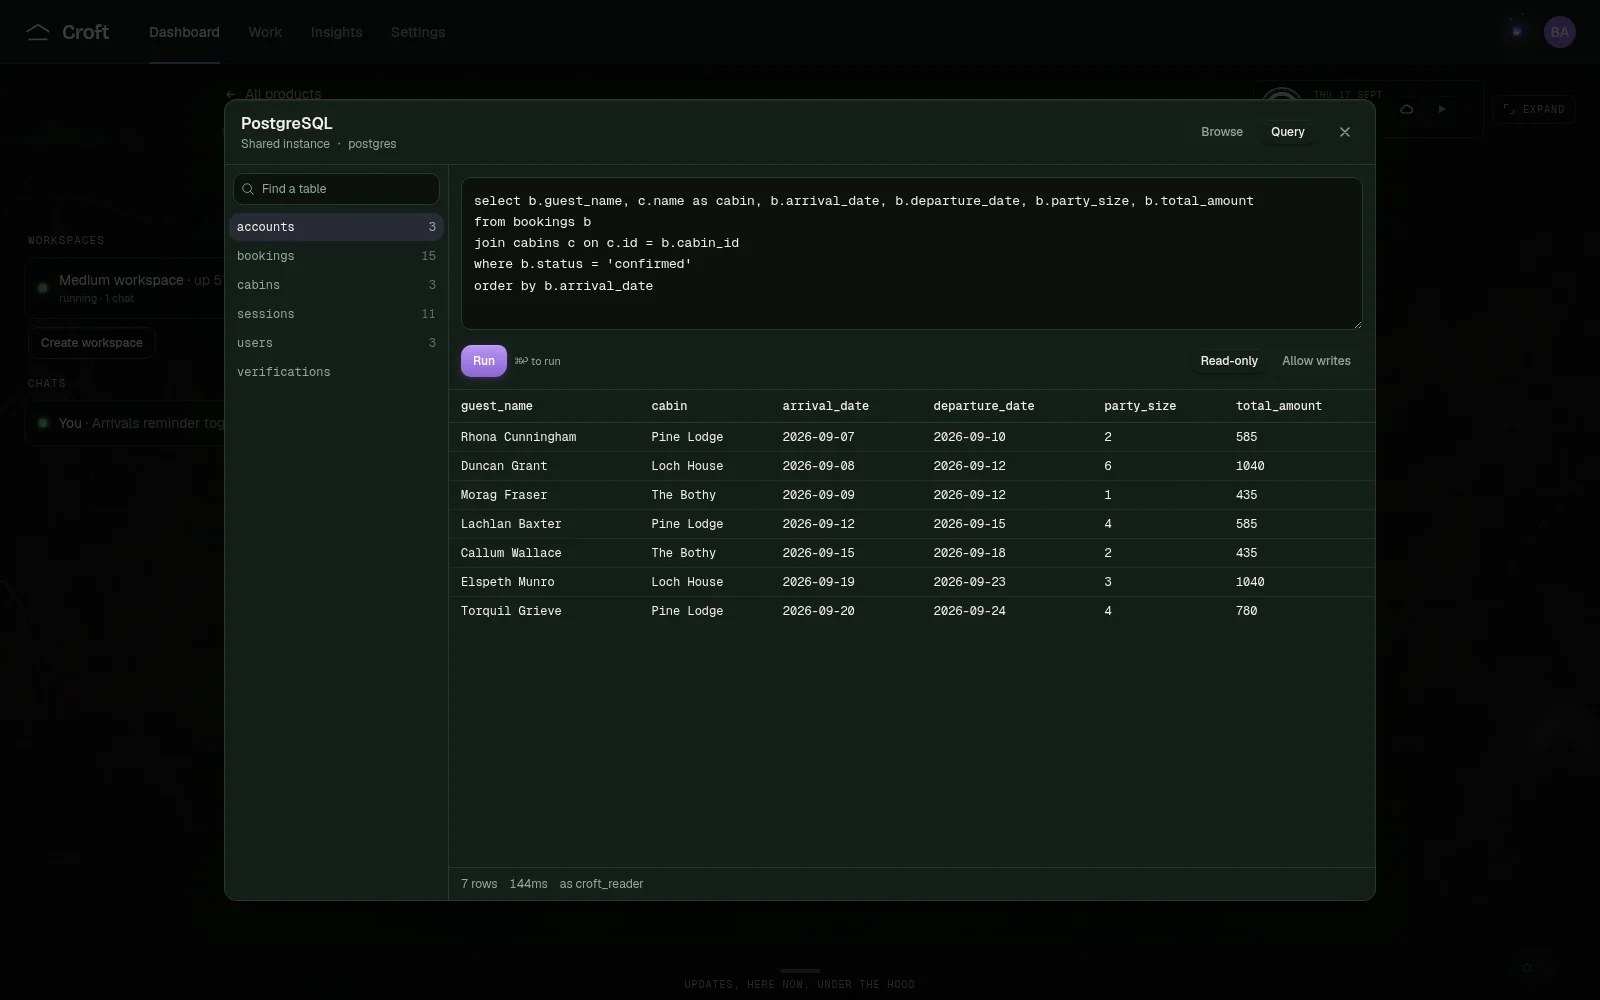Enable Allow writes mode
The width and height of the screenshot is (1600, 1000).
pos(1316,361)
